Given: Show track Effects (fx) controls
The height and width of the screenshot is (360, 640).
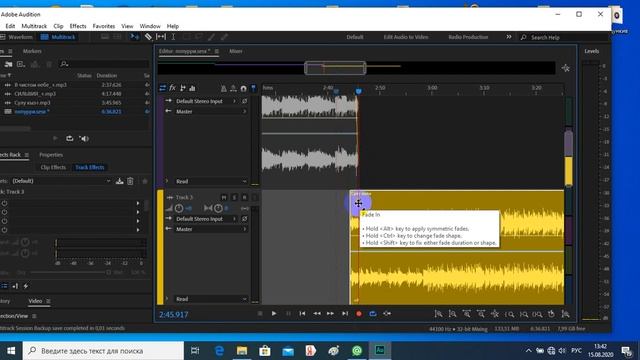Looking at the screenshot, I should coord(172,88).
